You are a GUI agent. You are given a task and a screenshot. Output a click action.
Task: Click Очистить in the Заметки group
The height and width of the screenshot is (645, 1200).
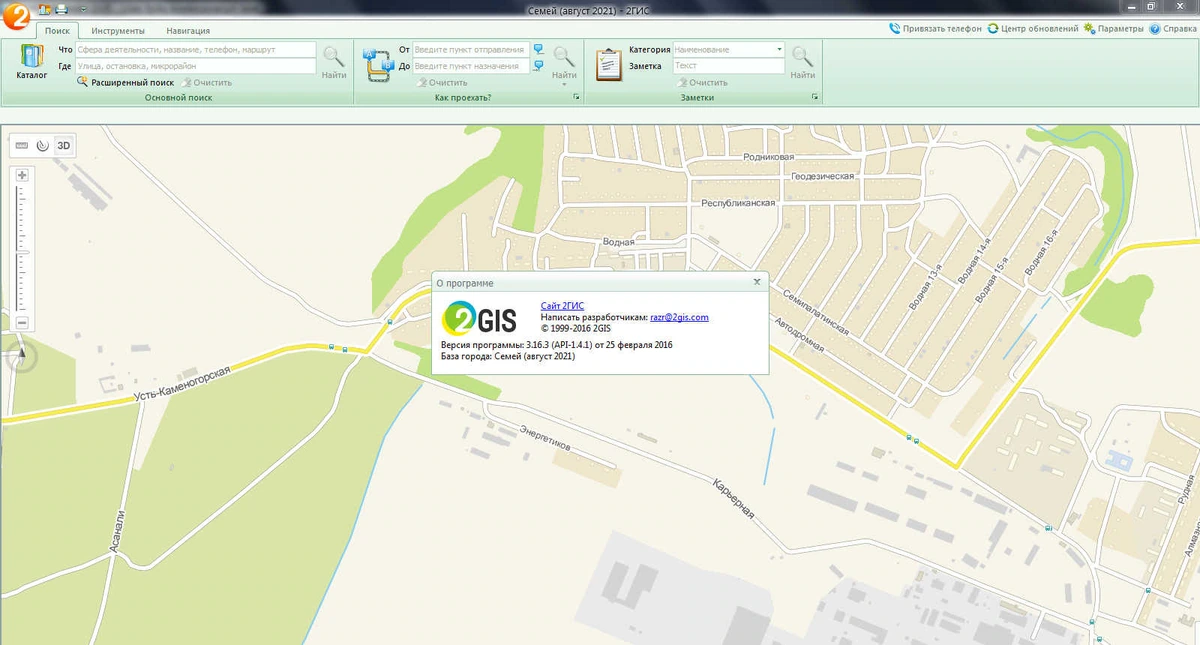(701, 82)
